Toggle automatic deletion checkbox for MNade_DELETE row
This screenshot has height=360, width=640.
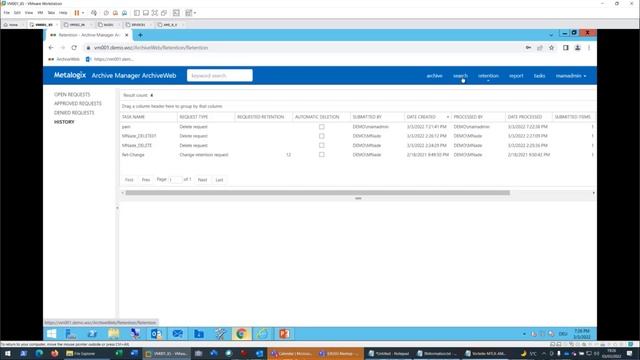[322, 145]
